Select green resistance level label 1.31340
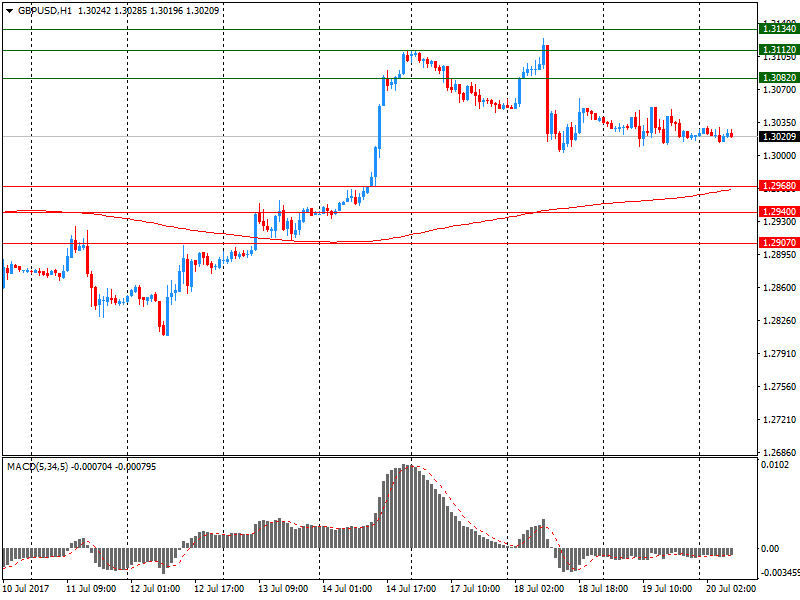The width and height of the screenshot is (800, 600). [779, 29]
